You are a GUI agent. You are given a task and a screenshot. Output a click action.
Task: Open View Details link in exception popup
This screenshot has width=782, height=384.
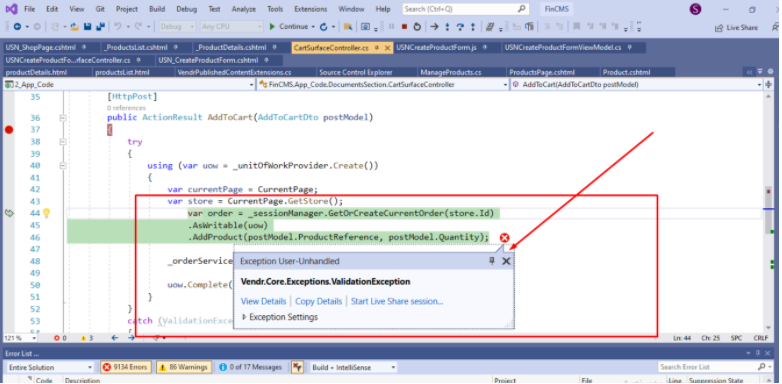263,301
